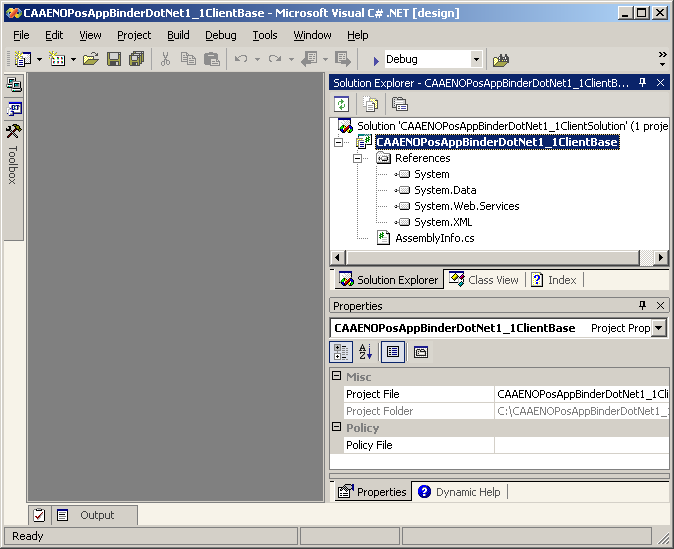Open the toolbar options overflow chevron
The width and height of the screenshot is (674, 549).
(662, 59)
